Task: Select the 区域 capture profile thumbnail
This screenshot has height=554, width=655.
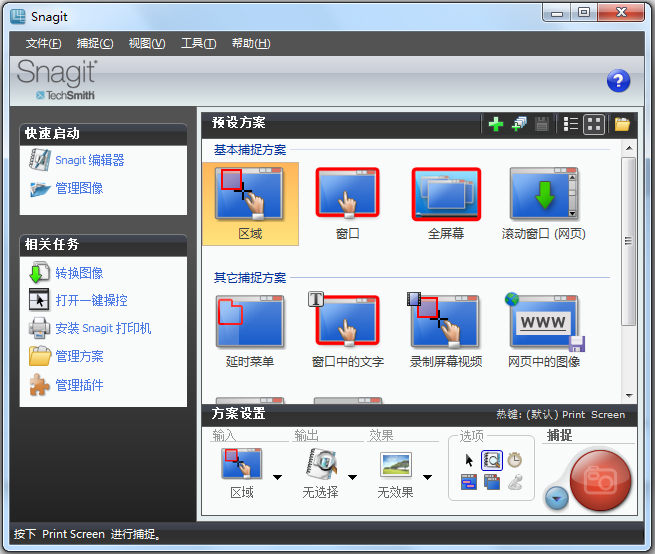Action: (250, 203)
